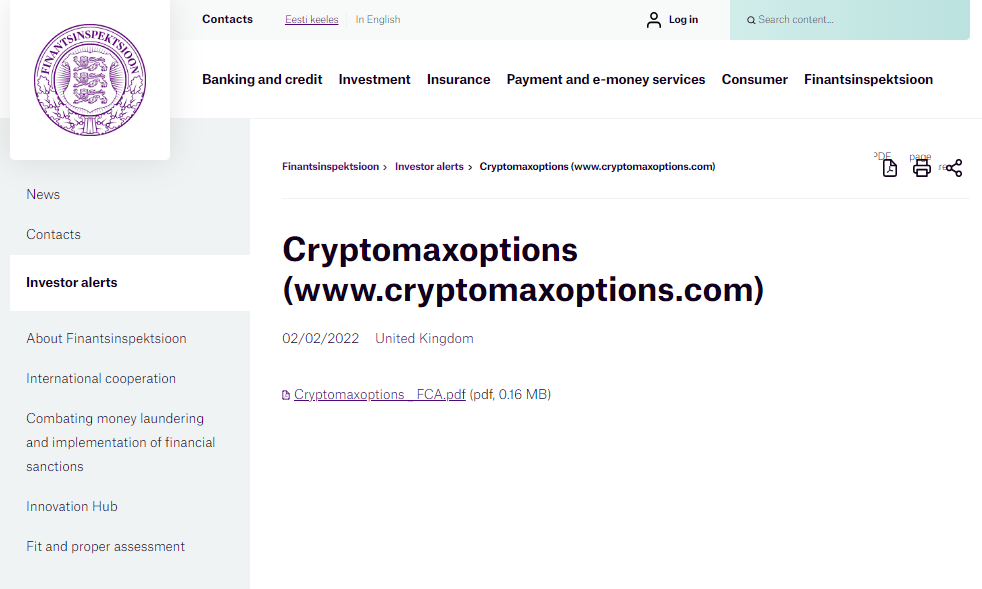Viewport: 982px width, 589px height.
Task: Switch language to Eesti keeles
Action: (311, 20)
